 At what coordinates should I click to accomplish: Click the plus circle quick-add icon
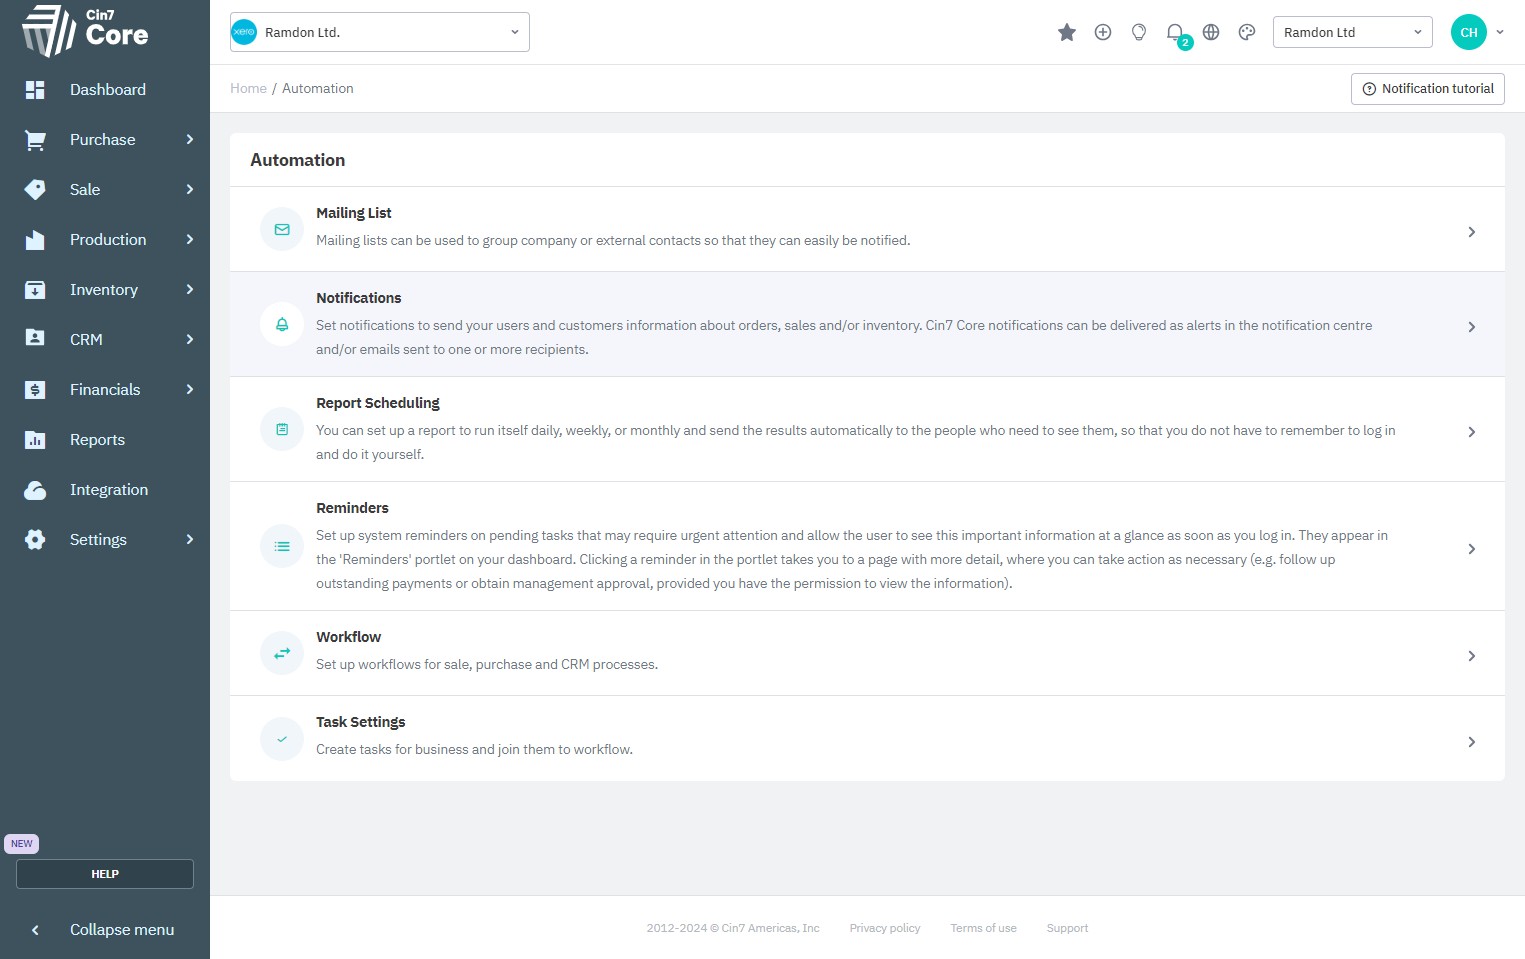click(1103, 33)
